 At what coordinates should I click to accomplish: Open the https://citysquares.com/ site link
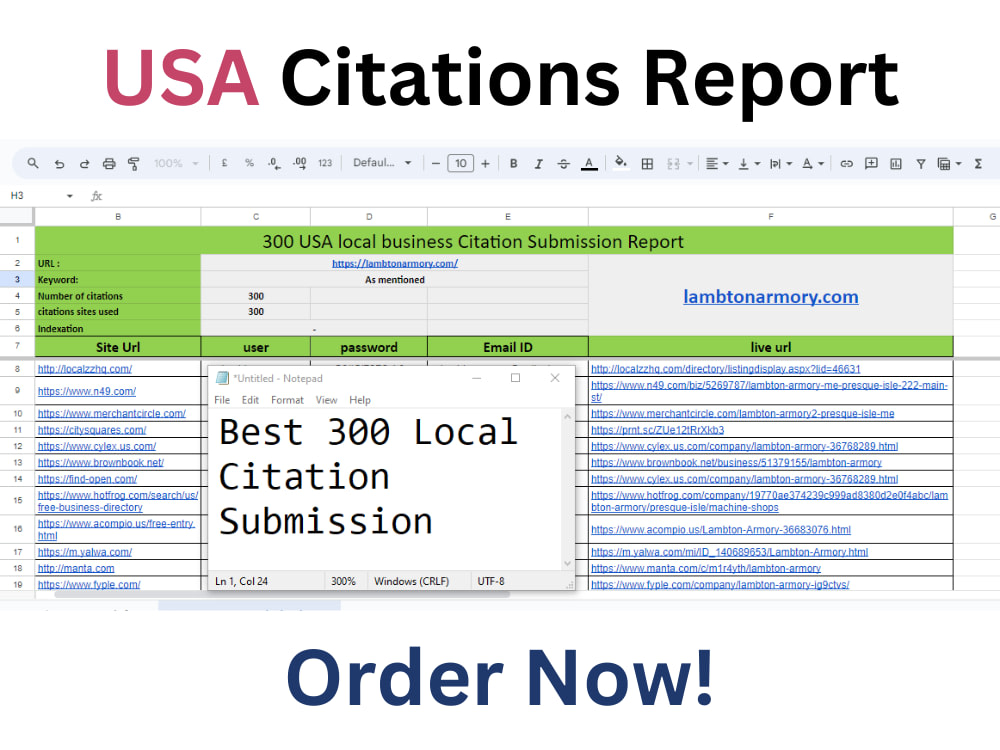pos(92,430)
